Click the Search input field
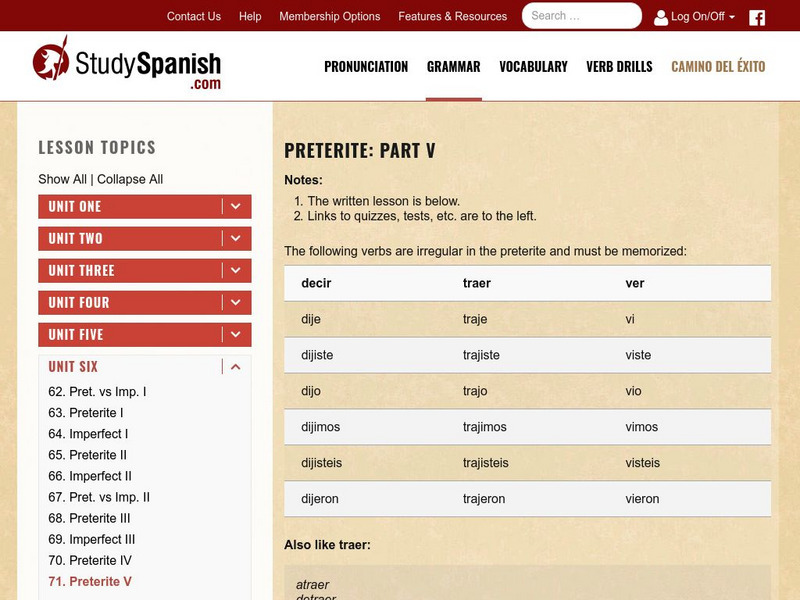800x600 pixels. pyautogui.click(x=580, y=16)
